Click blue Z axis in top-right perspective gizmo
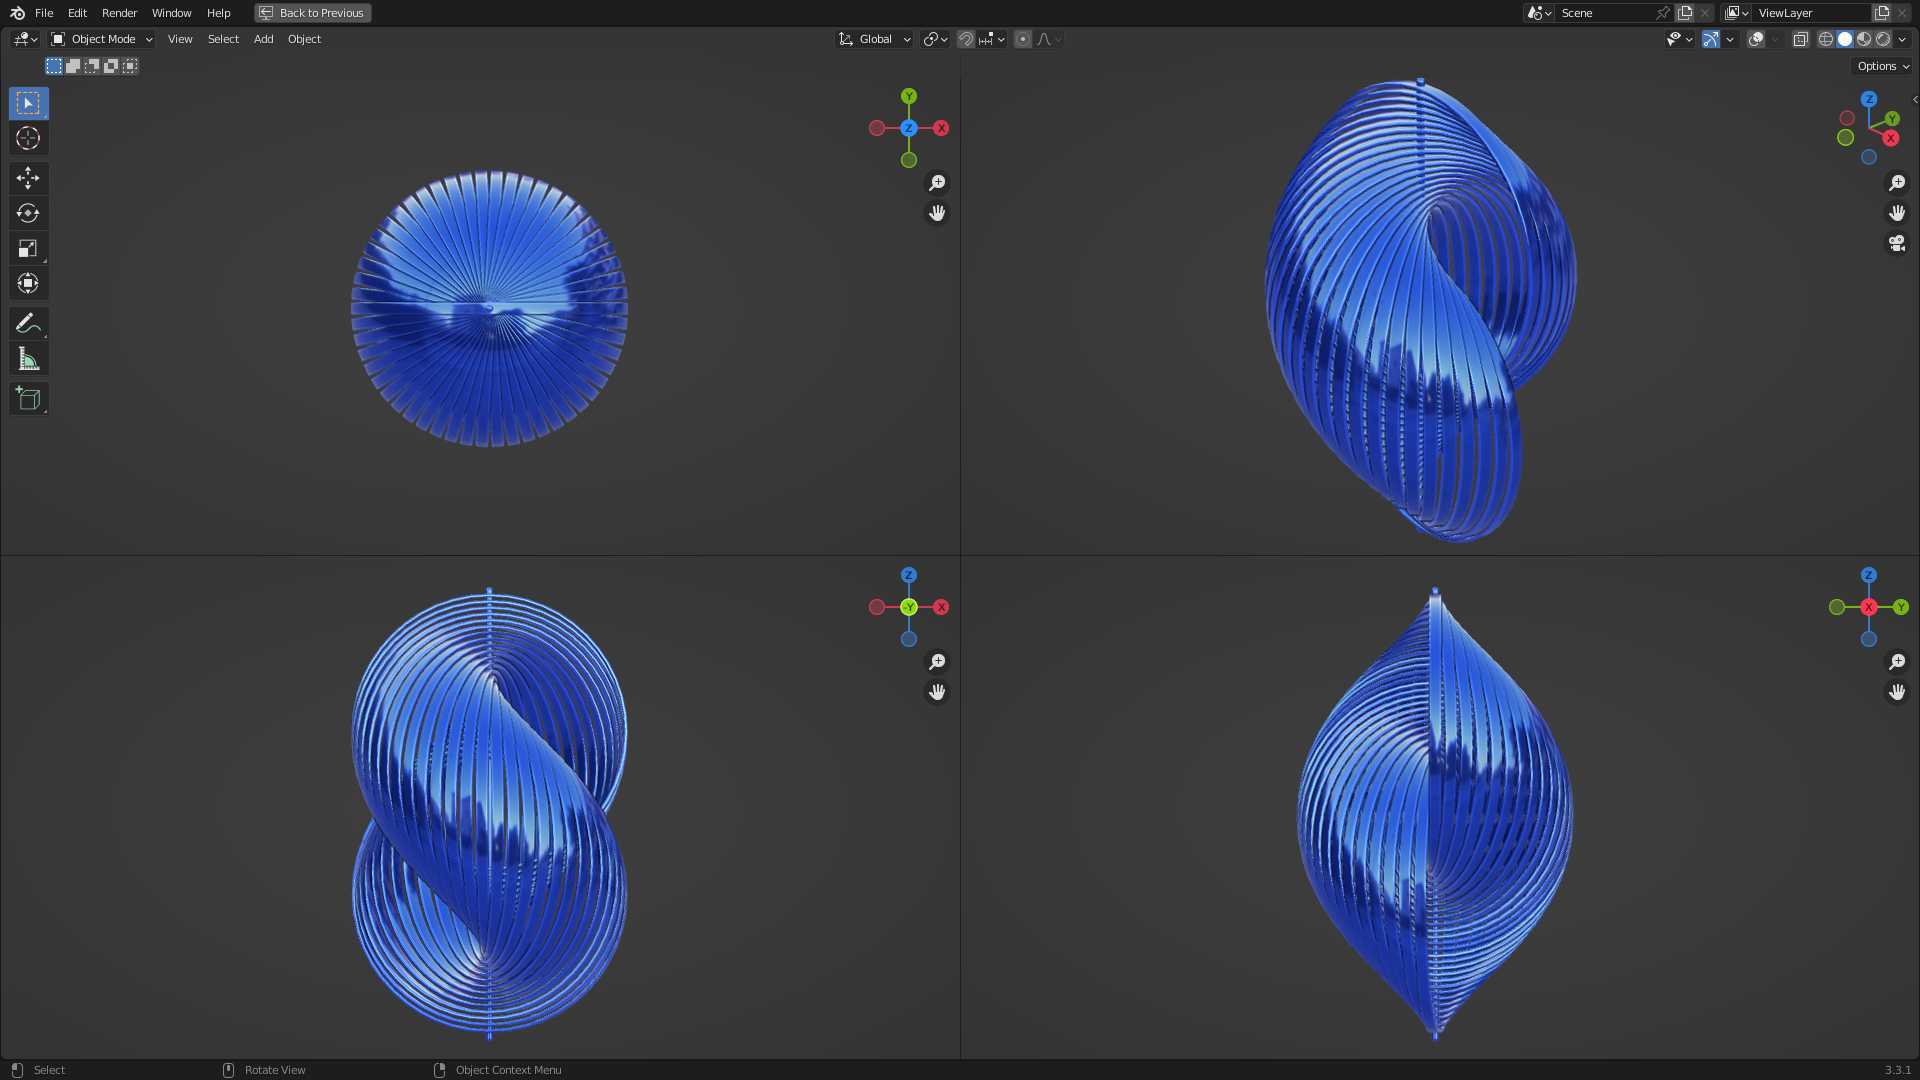 1869,99
